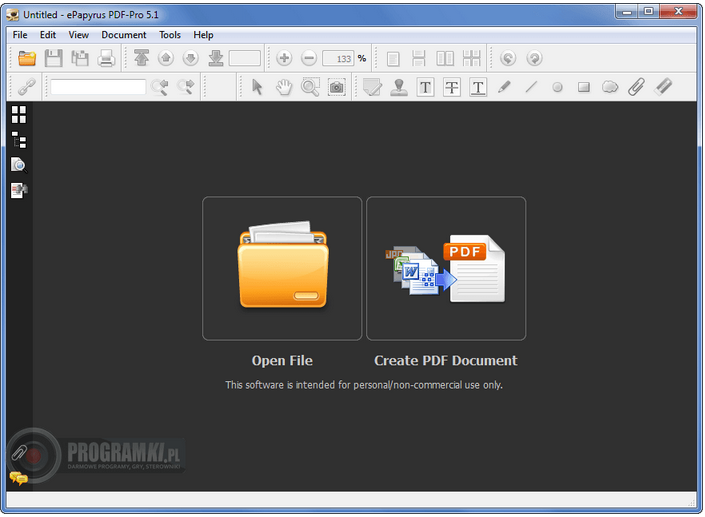Open the attachments paperclip sidebar panel

coord(19,453)
